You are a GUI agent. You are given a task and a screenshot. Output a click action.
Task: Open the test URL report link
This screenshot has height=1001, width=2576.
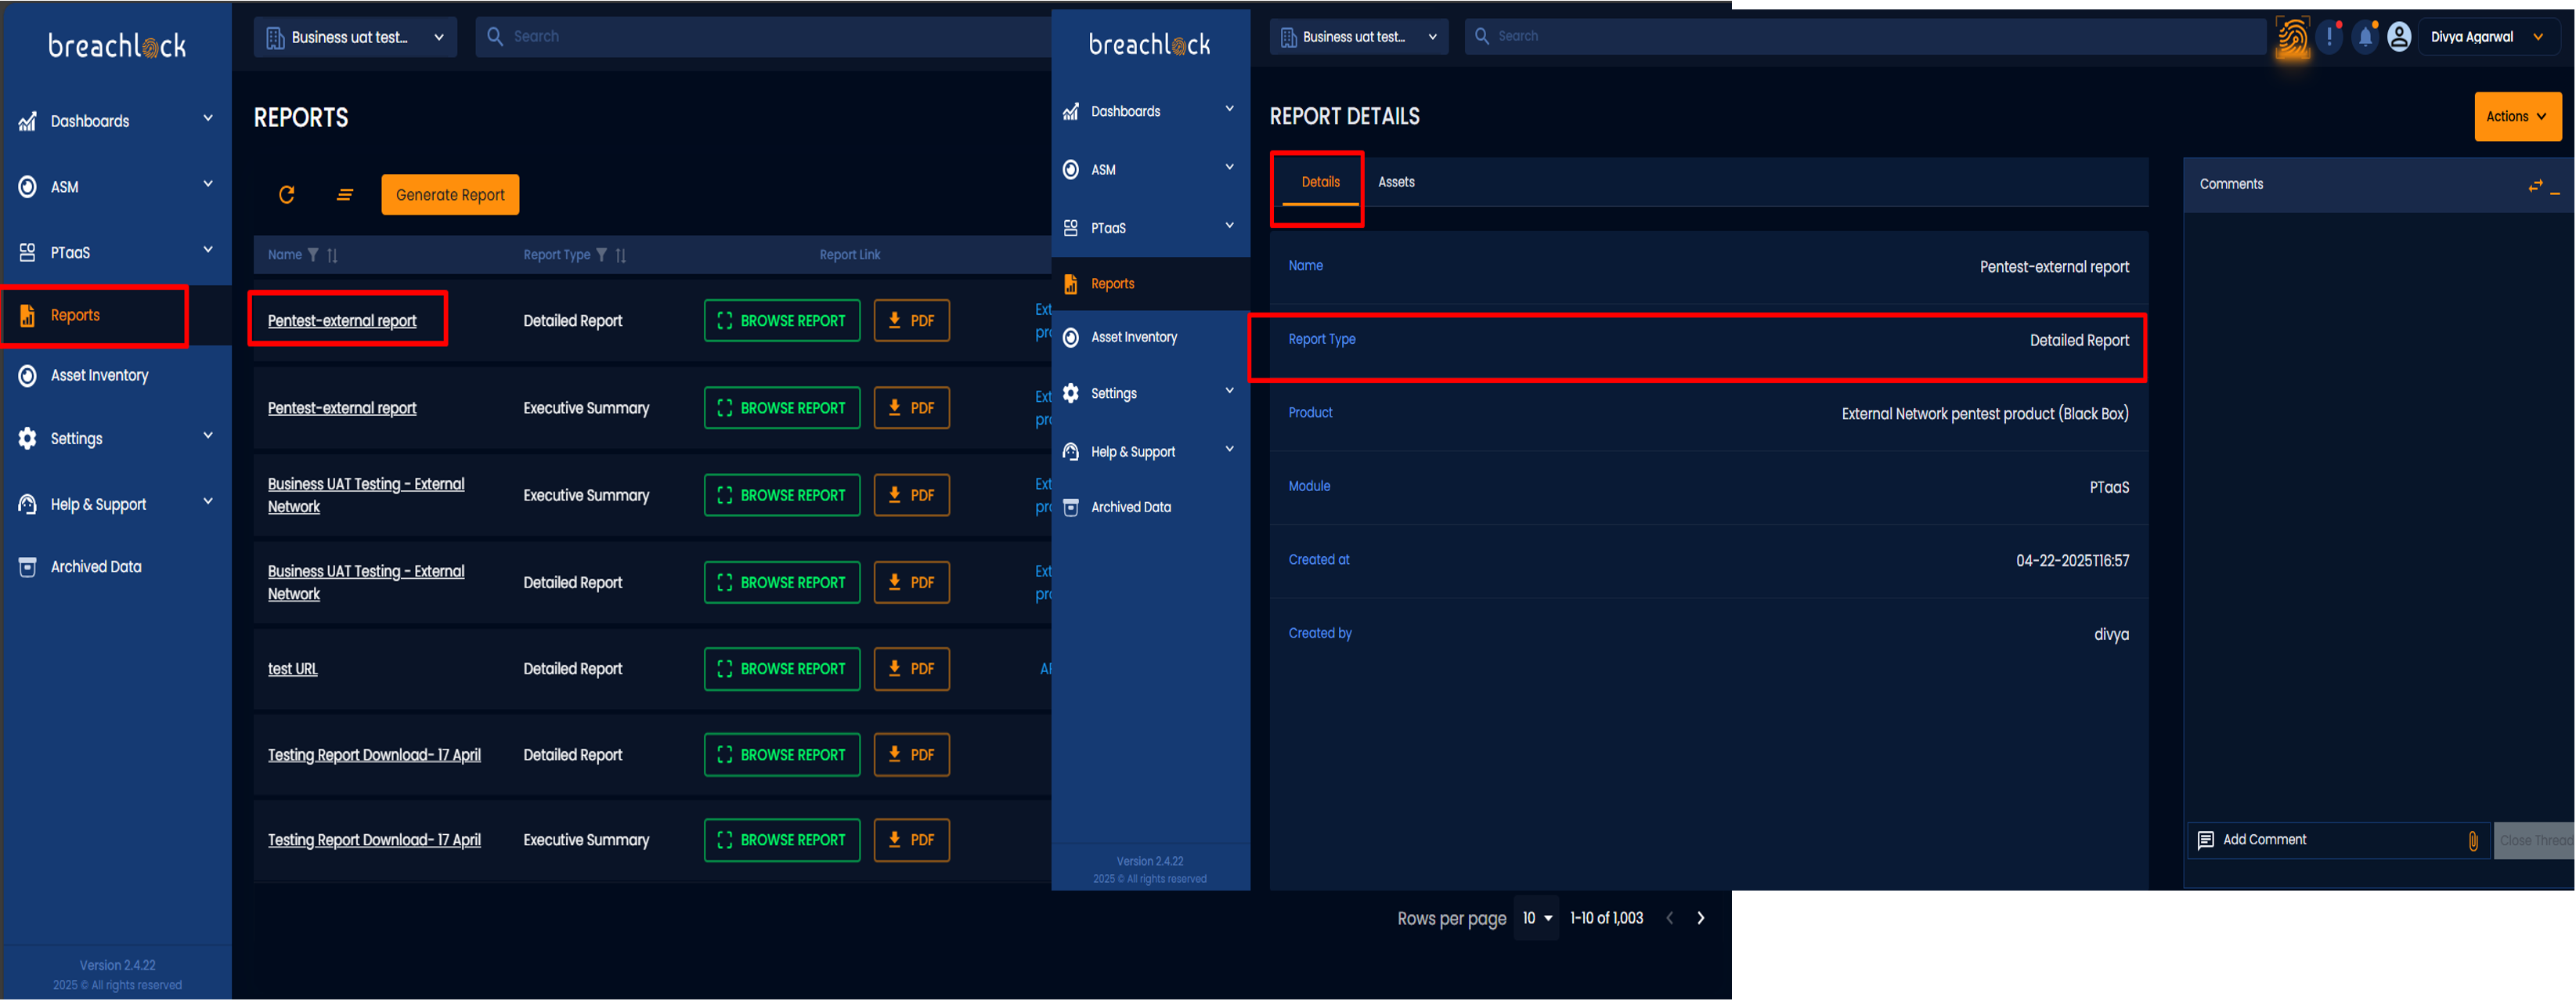[292, 669]
